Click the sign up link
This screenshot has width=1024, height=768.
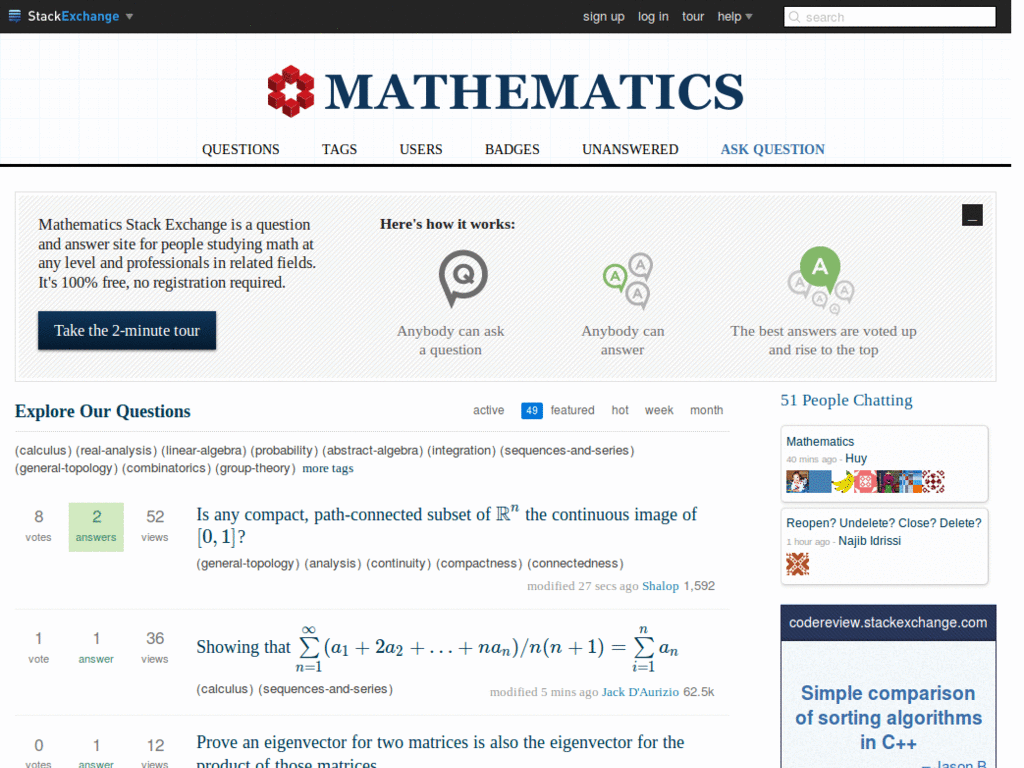tap(603, 16)
